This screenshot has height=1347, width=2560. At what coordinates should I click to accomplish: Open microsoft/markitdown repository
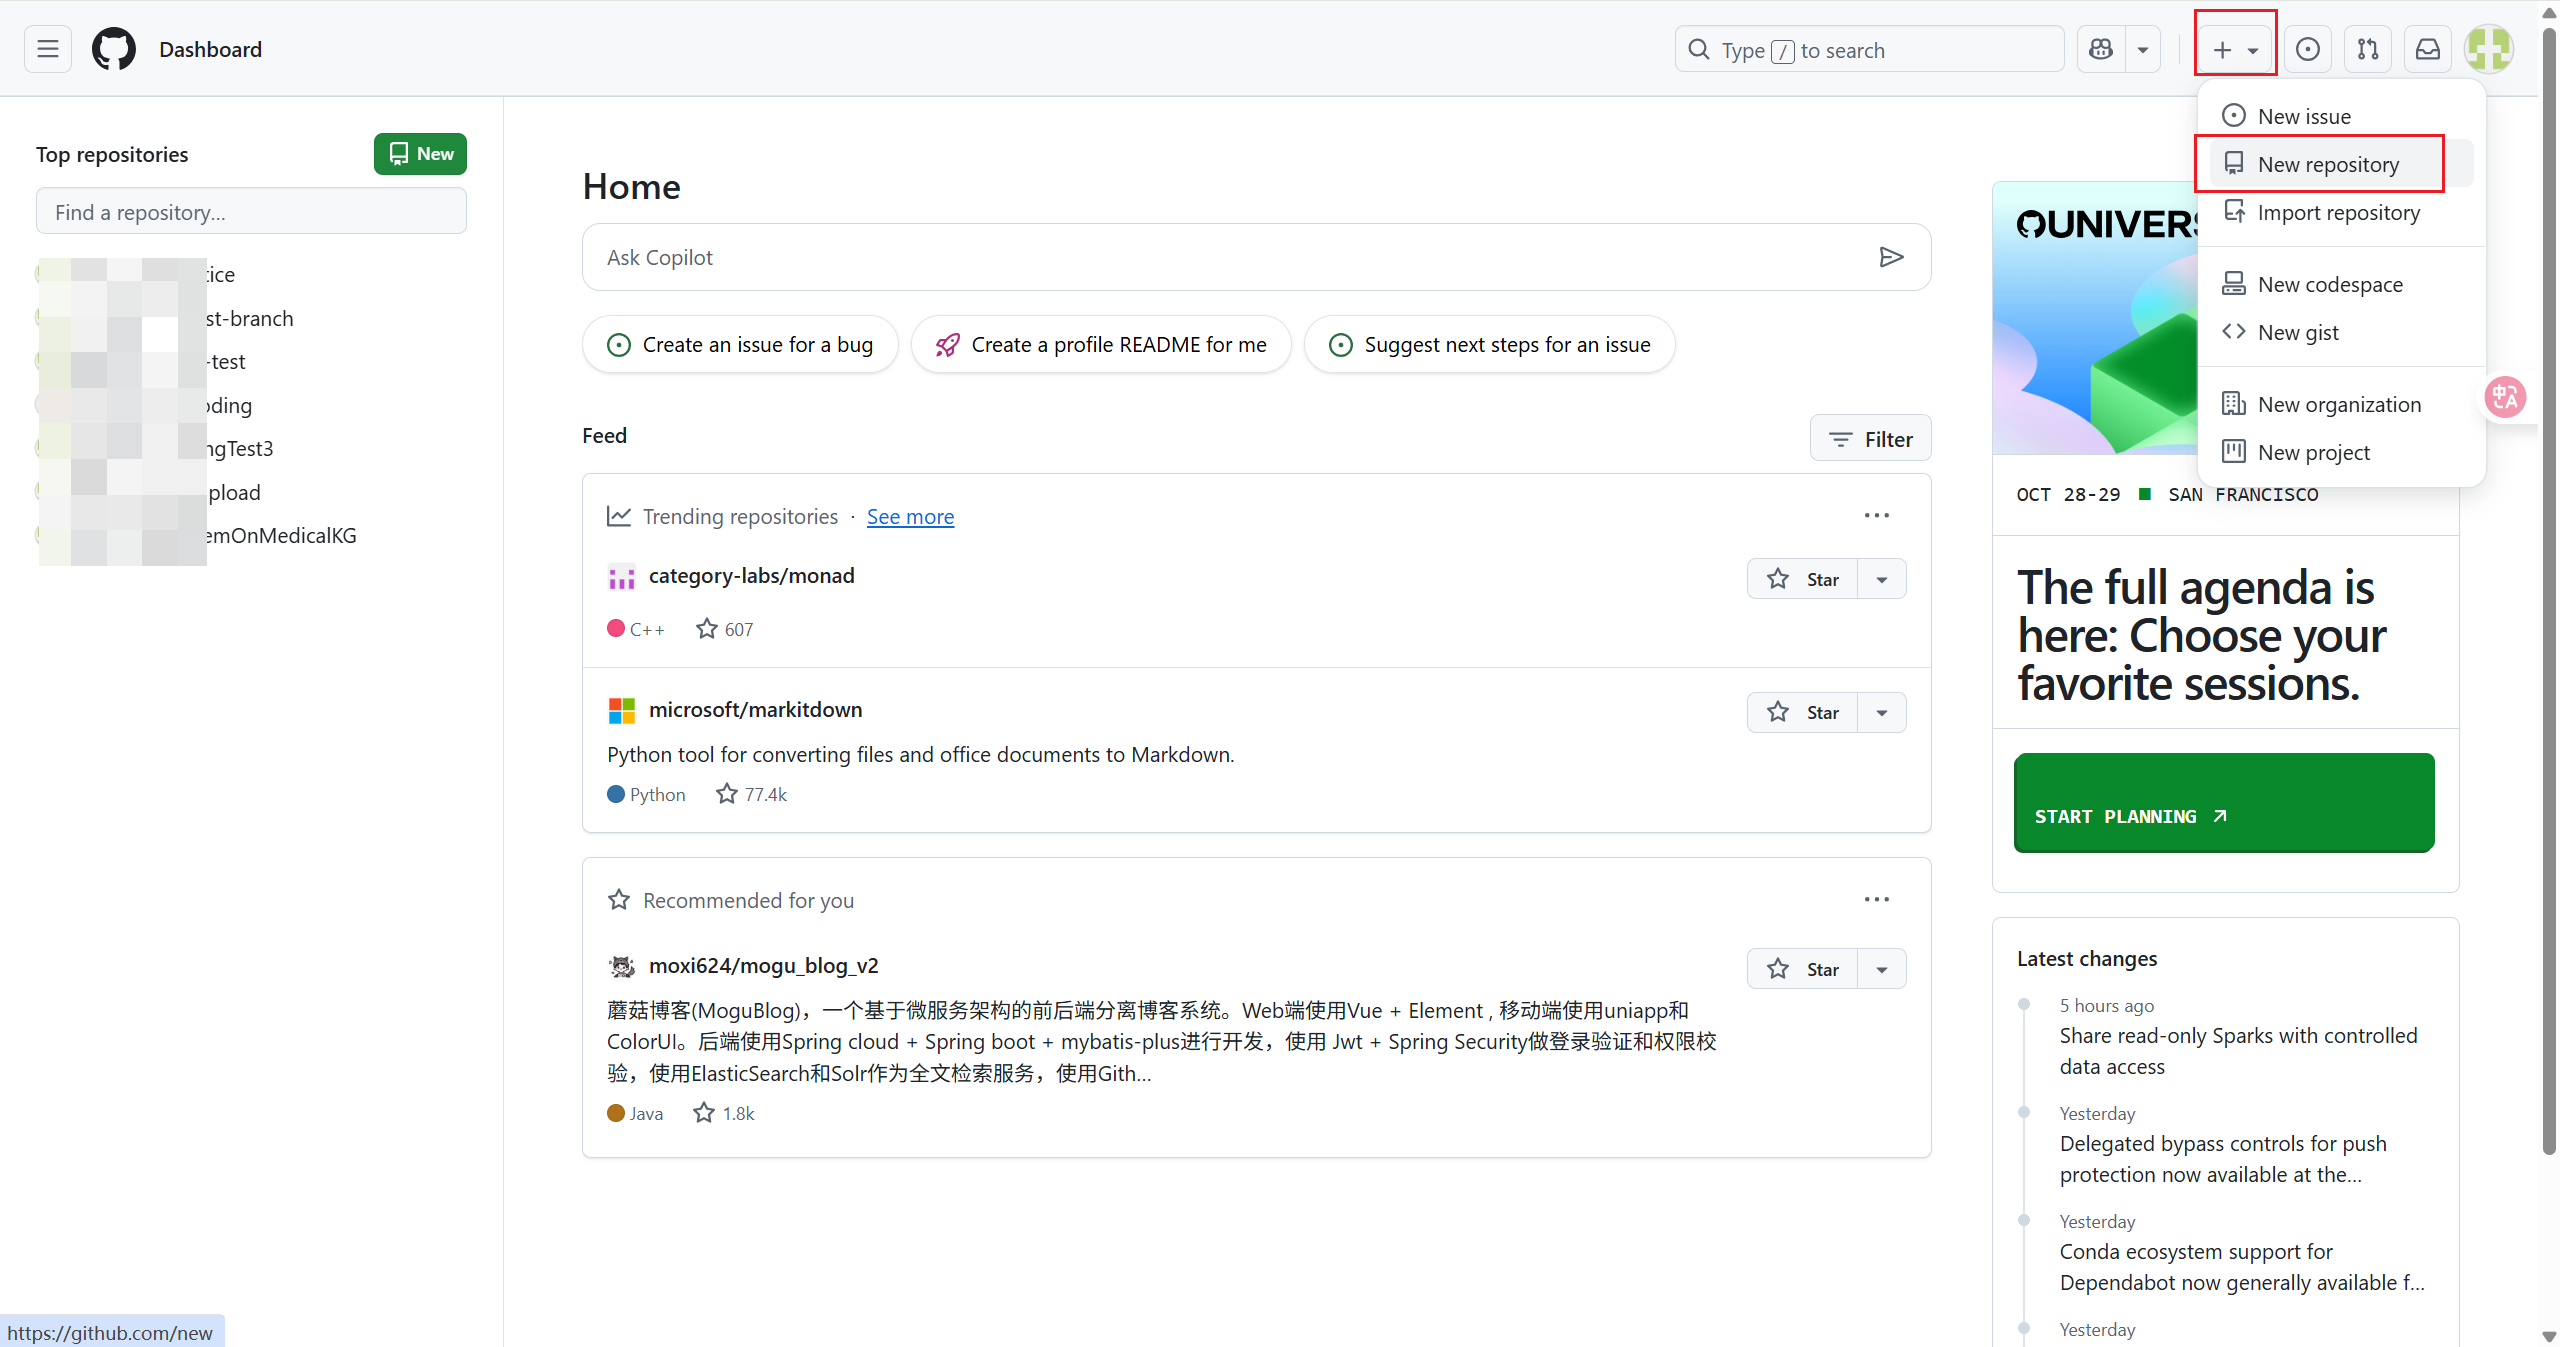[x=755, y=709]
